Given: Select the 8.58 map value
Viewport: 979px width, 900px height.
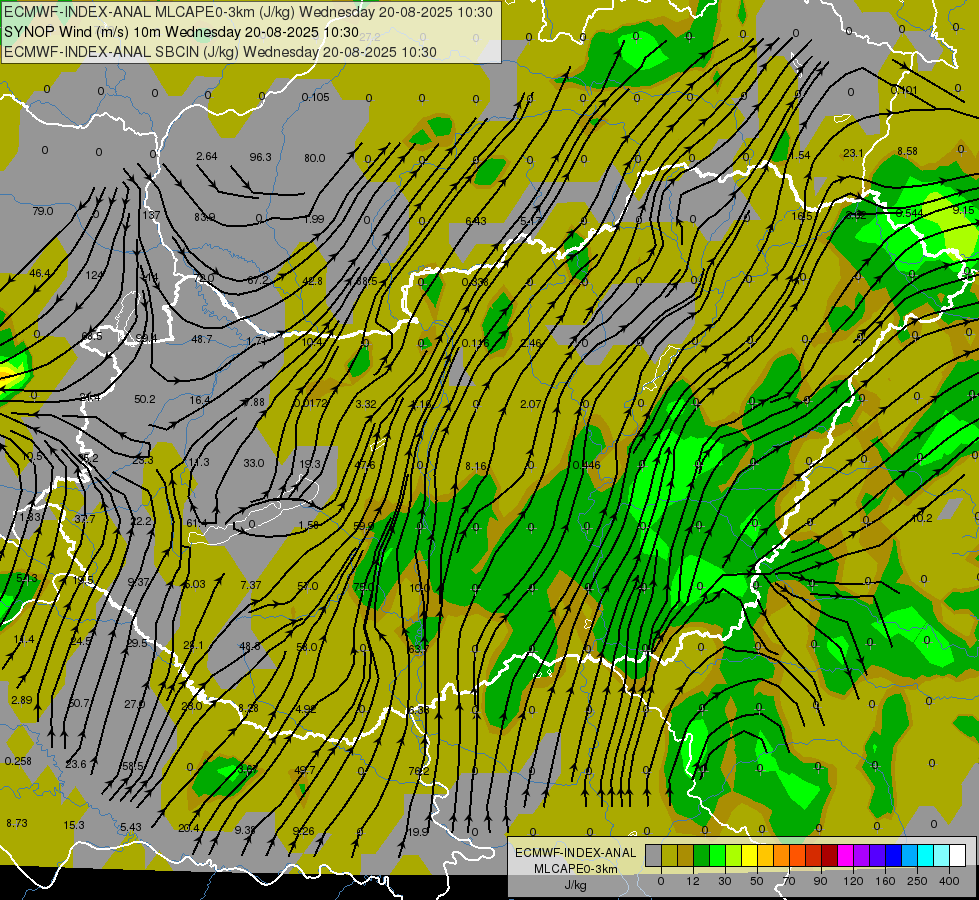Looking at the screenshot, I should coord(907,151).
